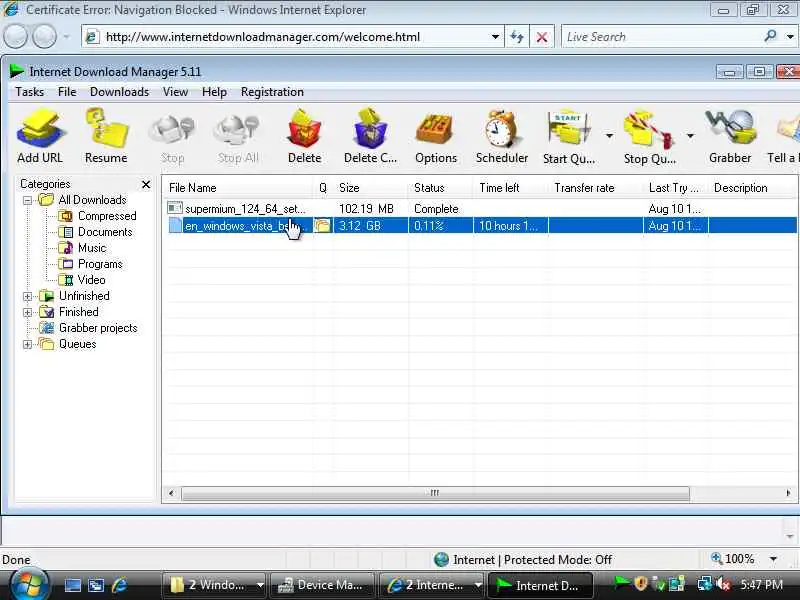Open the Options toolbar icon
800x600 pixels.
(x=436, y=136)
